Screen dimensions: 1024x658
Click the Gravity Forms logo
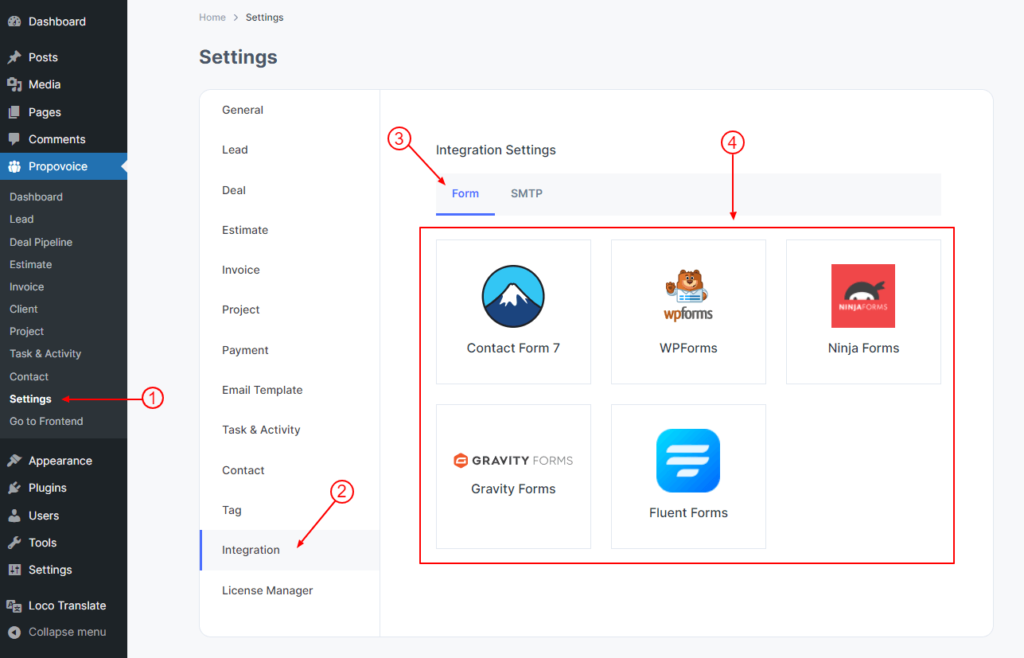pos(513,460)
